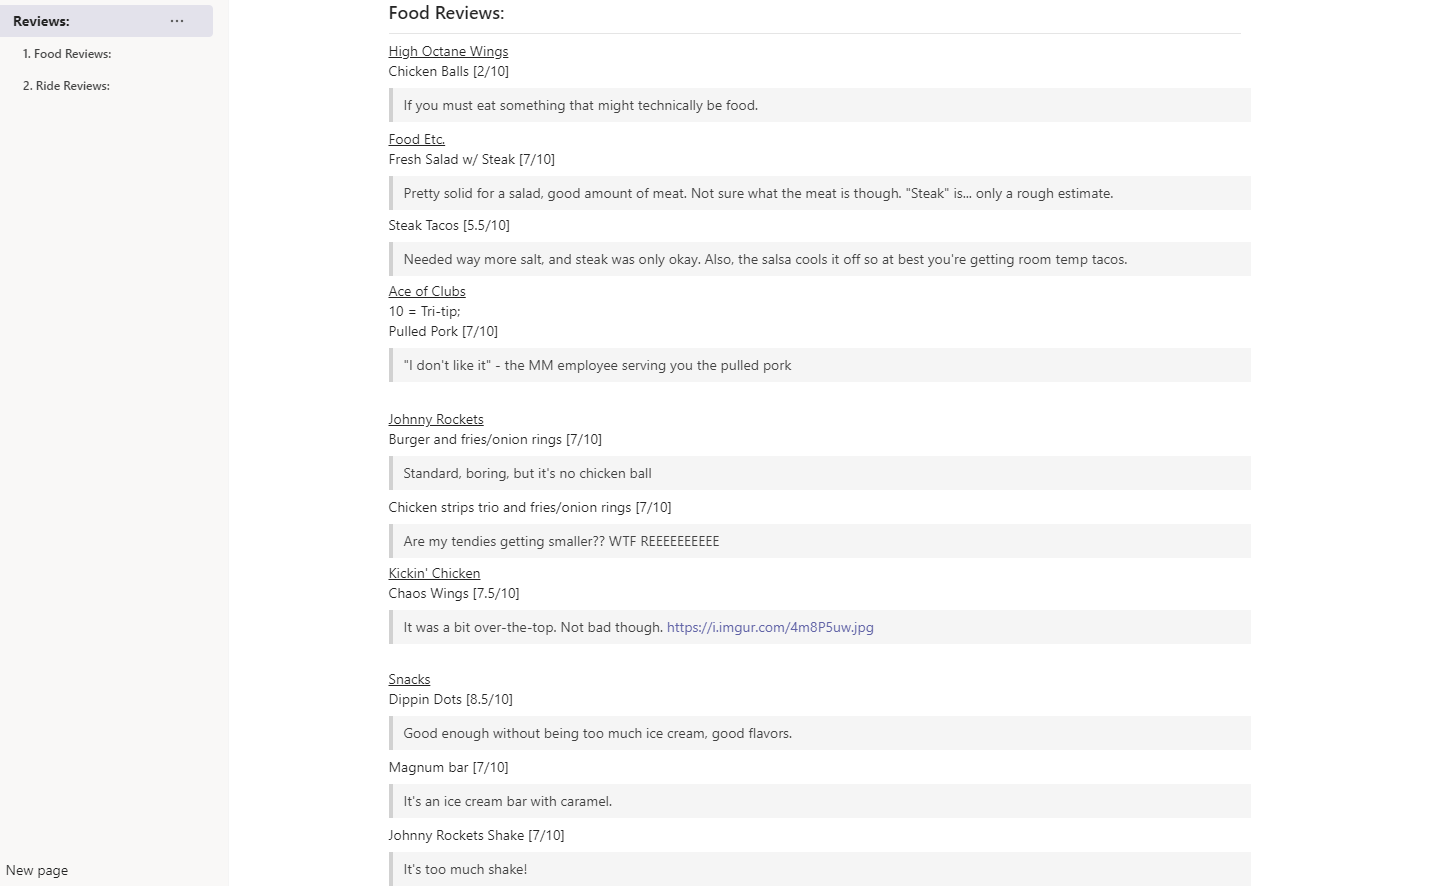Create a new page

37,870
